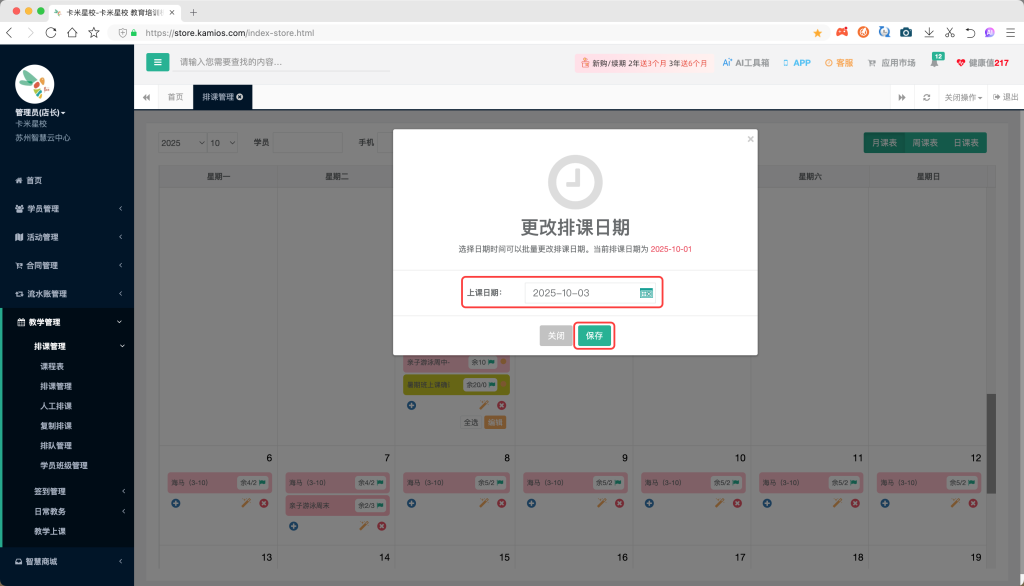Open the 管理员(店长) user dropdown

click(x=40, y=112)
